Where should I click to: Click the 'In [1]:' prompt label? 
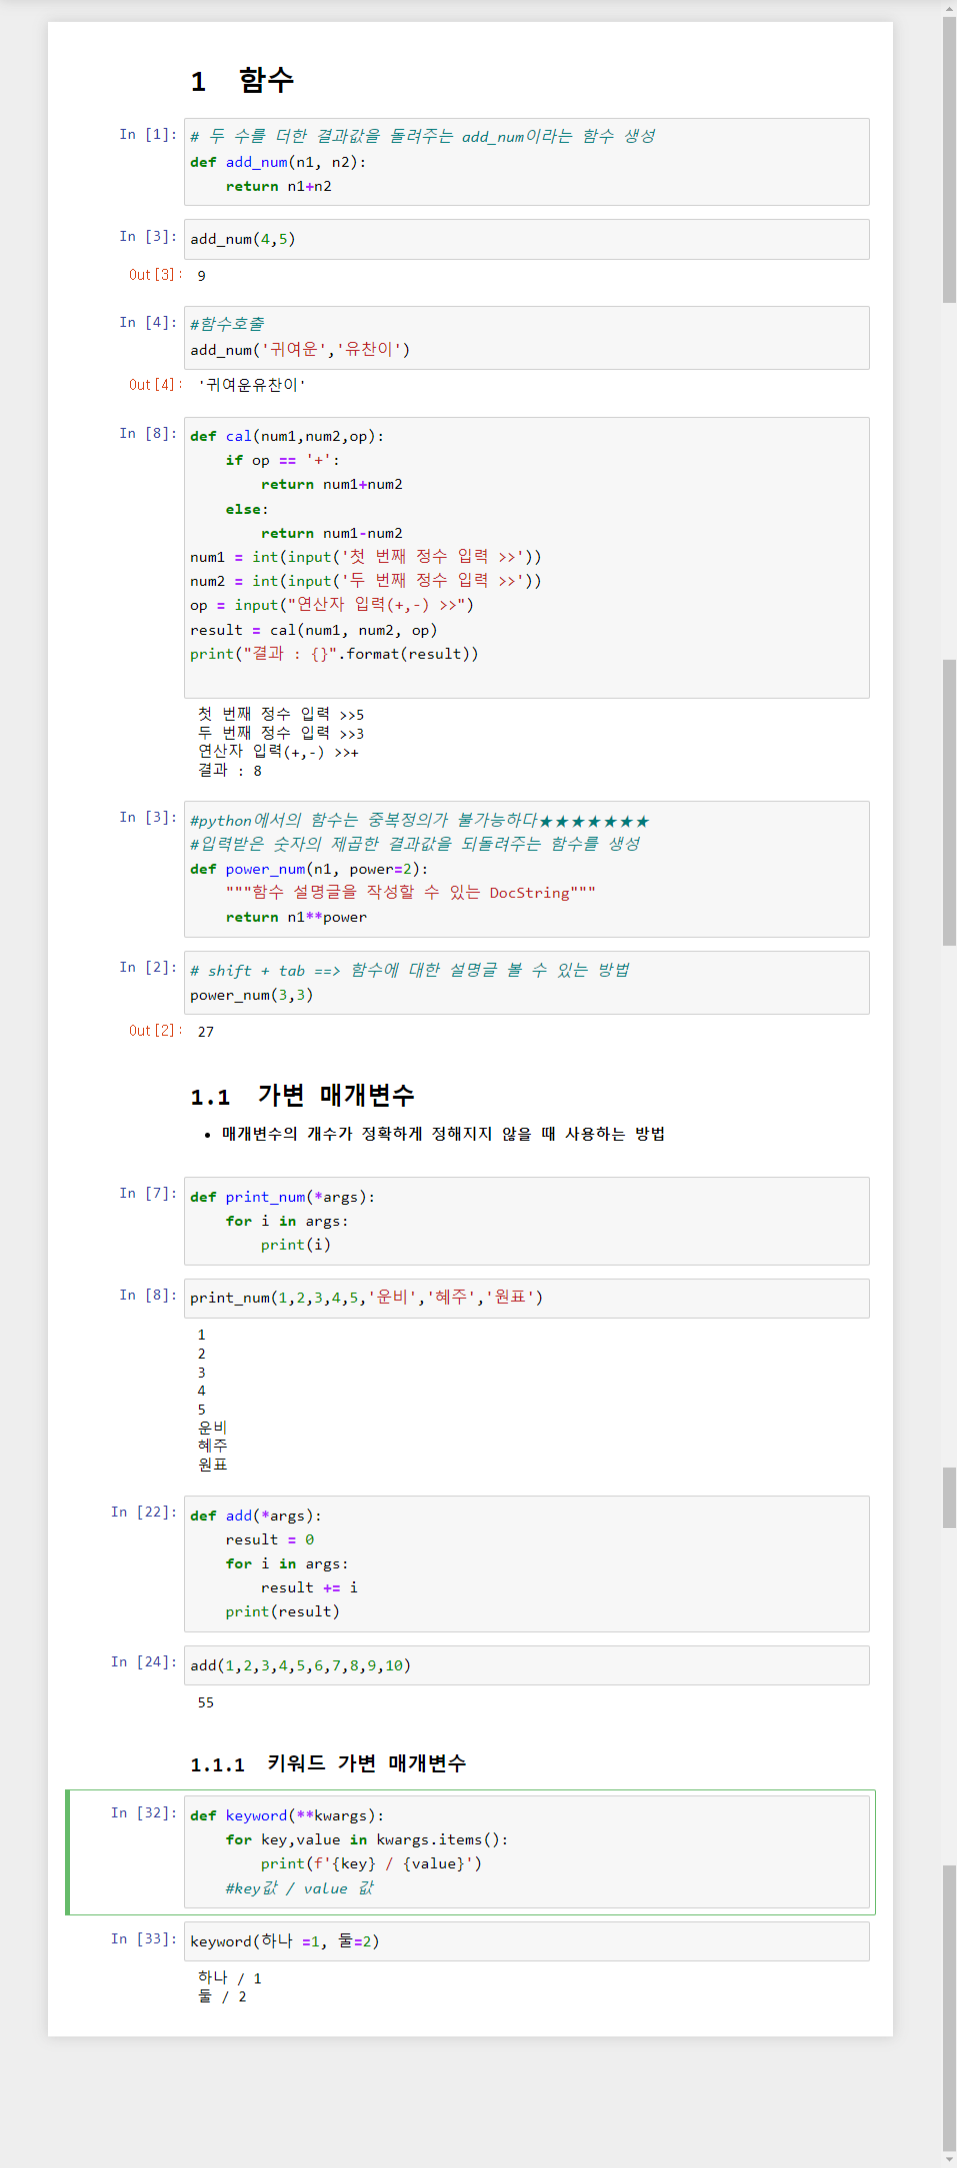coord(148,135)
